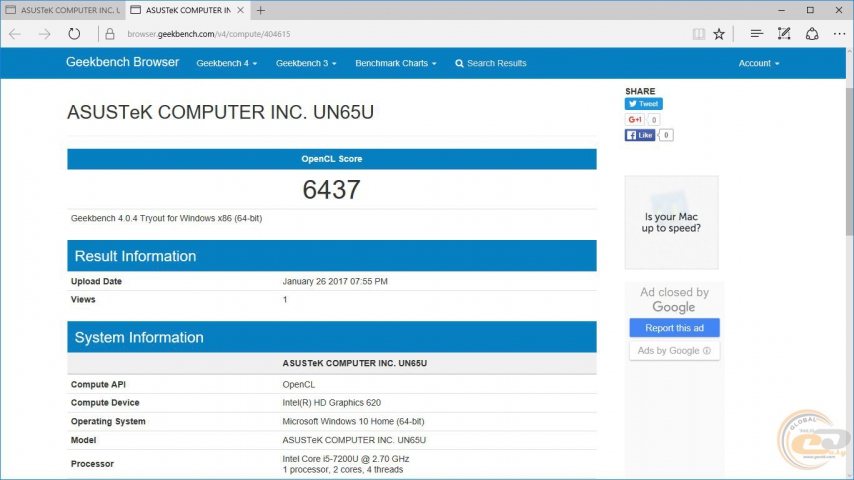Minimize the browser window
Screen dimensions: 854x480
tap(782, 10)
